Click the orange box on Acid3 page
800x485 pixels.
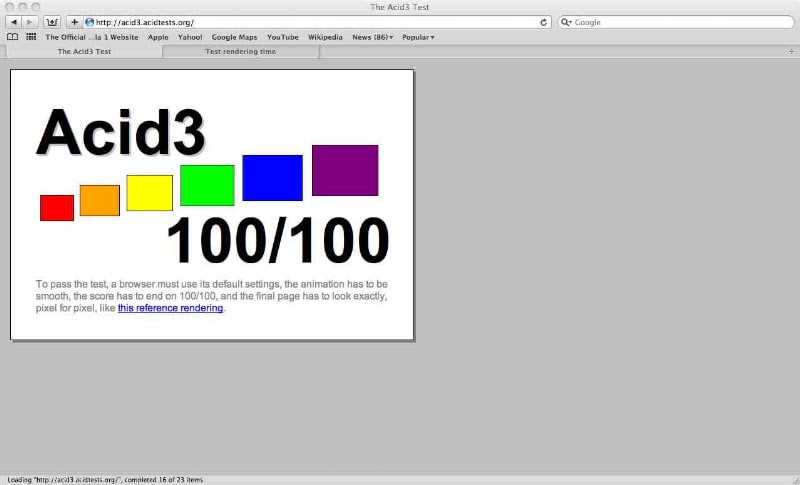(x=100, y=200)
